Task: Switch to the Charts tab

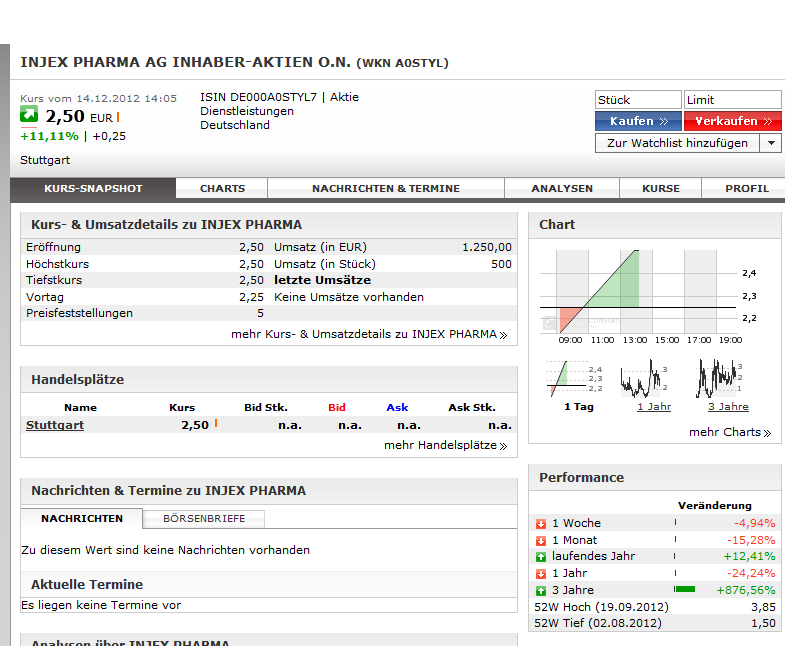Action: (x=222, y=188)
